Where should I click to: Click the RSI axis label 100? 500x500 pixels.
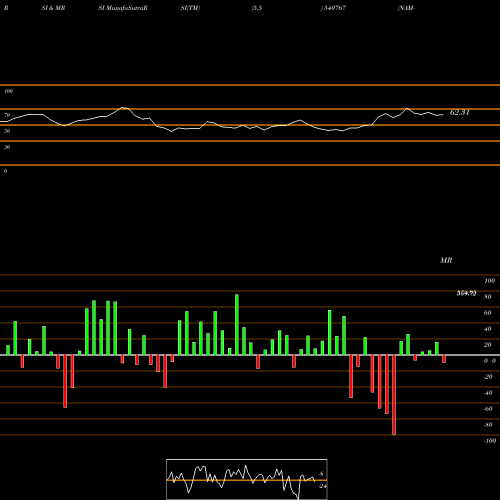[8, 91]
